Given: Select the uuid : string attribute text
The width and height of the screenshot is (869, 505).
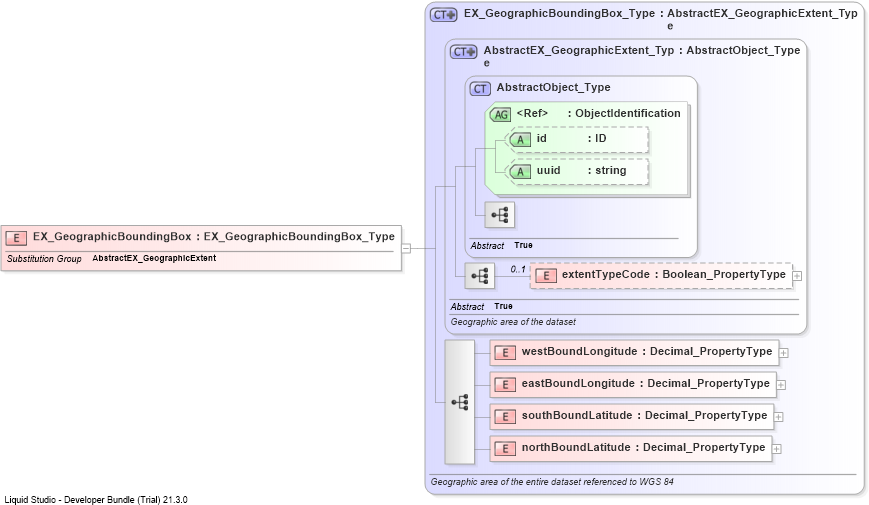Looking at the screenshot, I should click(x=581, y=171).
